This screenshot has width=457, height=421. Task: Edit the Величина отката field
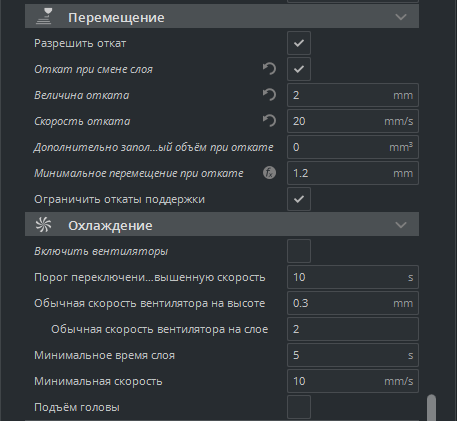(353, 95)
